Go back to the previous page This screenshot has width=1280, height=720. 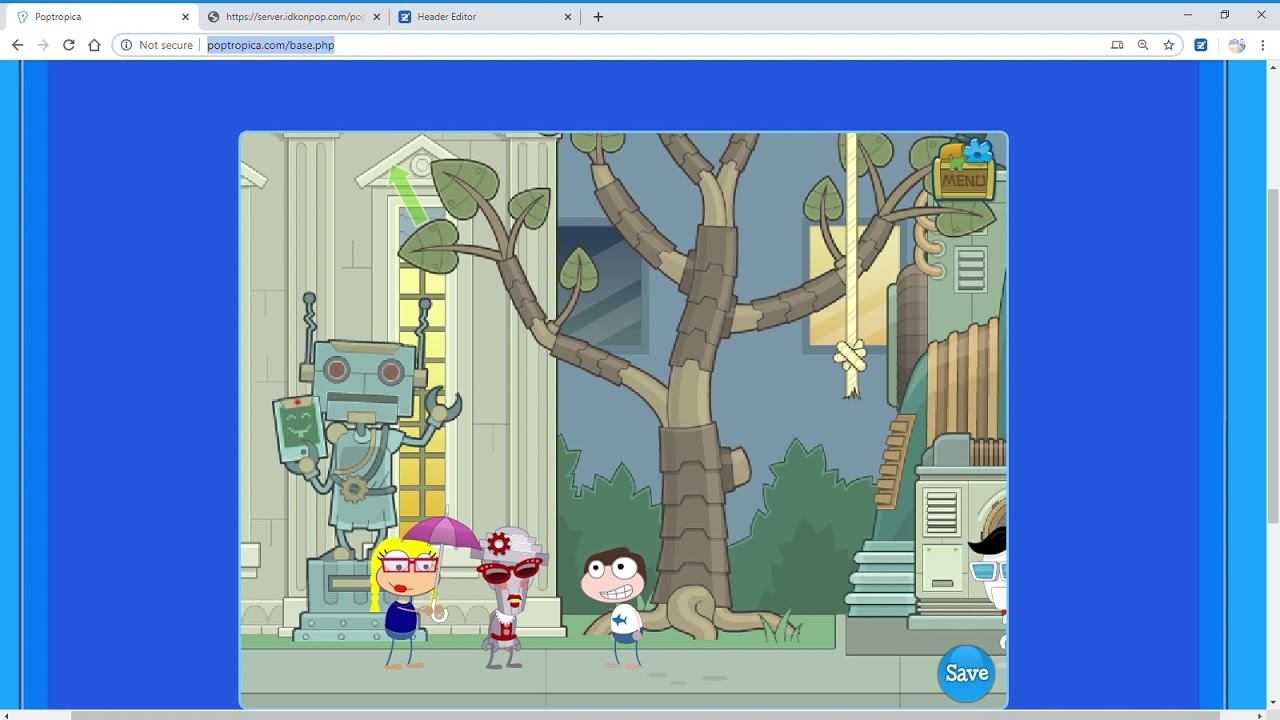coord(17,45)
